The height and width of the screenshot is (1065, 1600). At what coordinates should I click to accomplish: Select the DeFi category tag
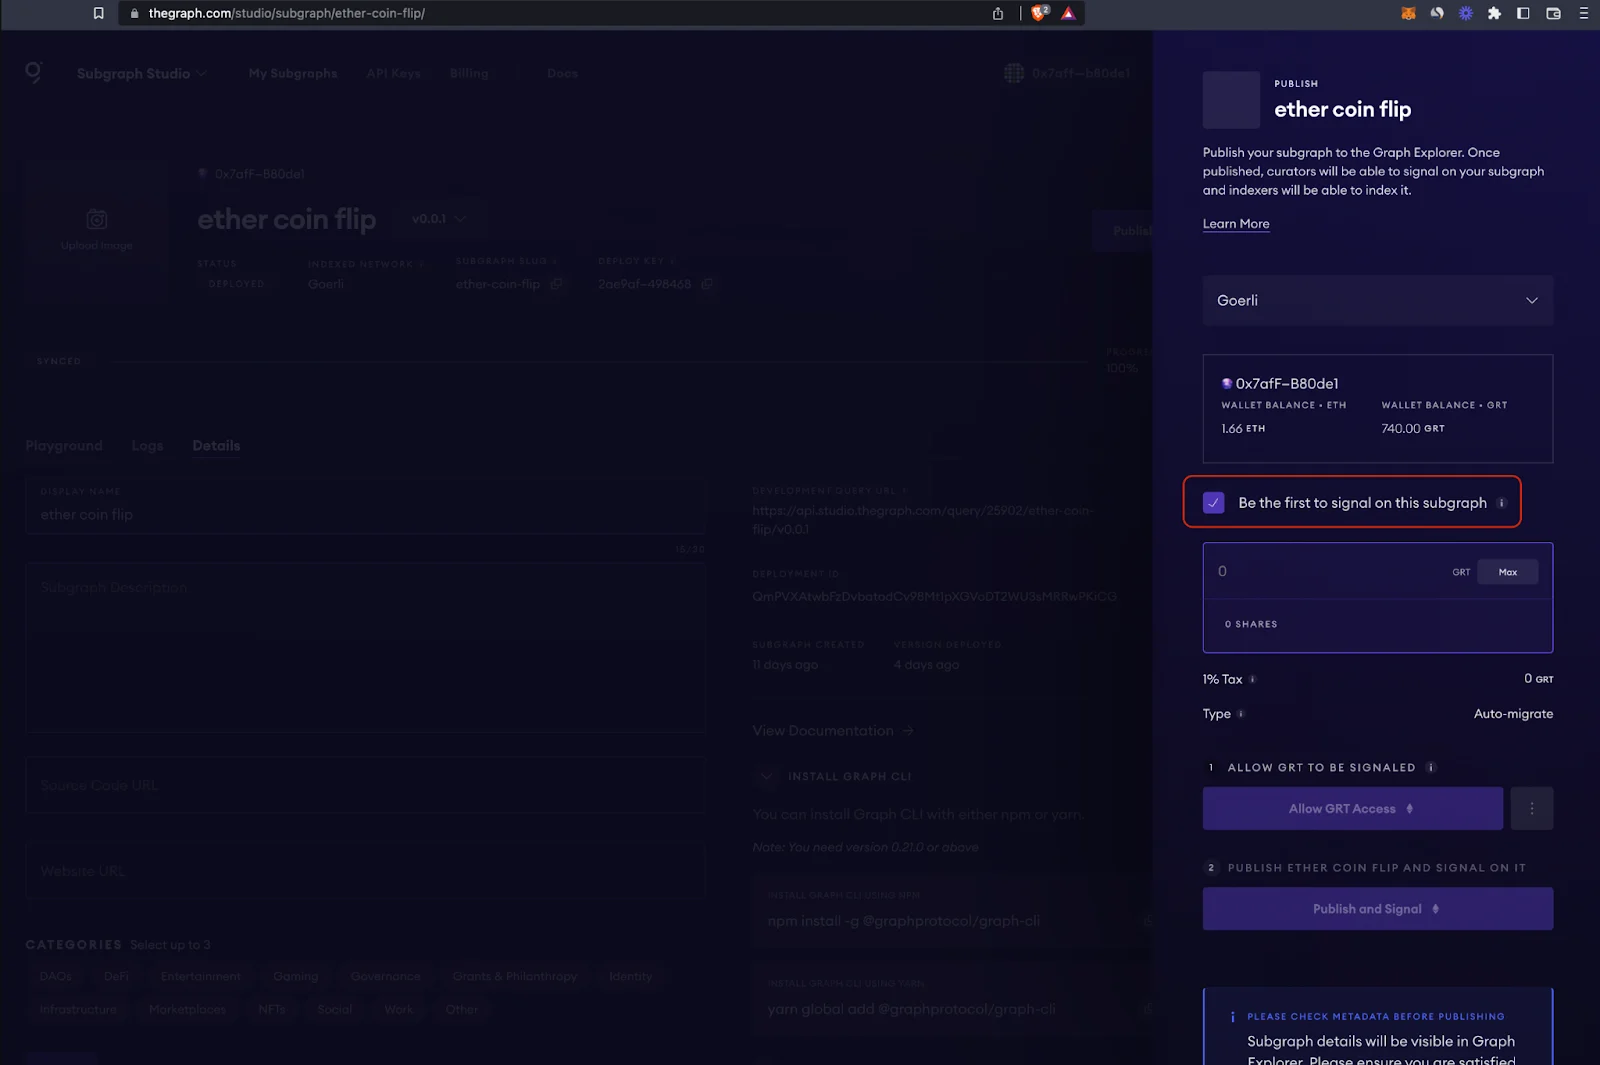point(116,976)
